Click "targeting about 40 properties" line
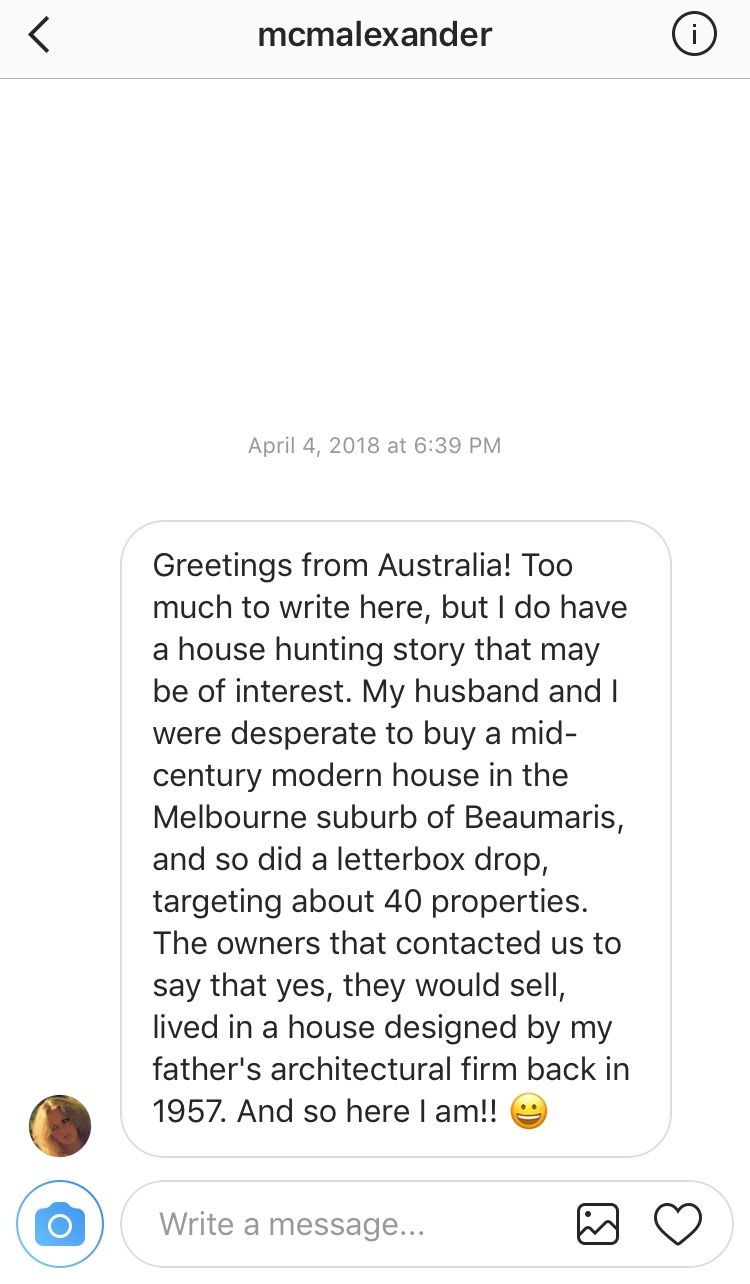Image resolution: width=750 pixels, height=1284 pixels. pyautogui.click(x=370, y=901)
